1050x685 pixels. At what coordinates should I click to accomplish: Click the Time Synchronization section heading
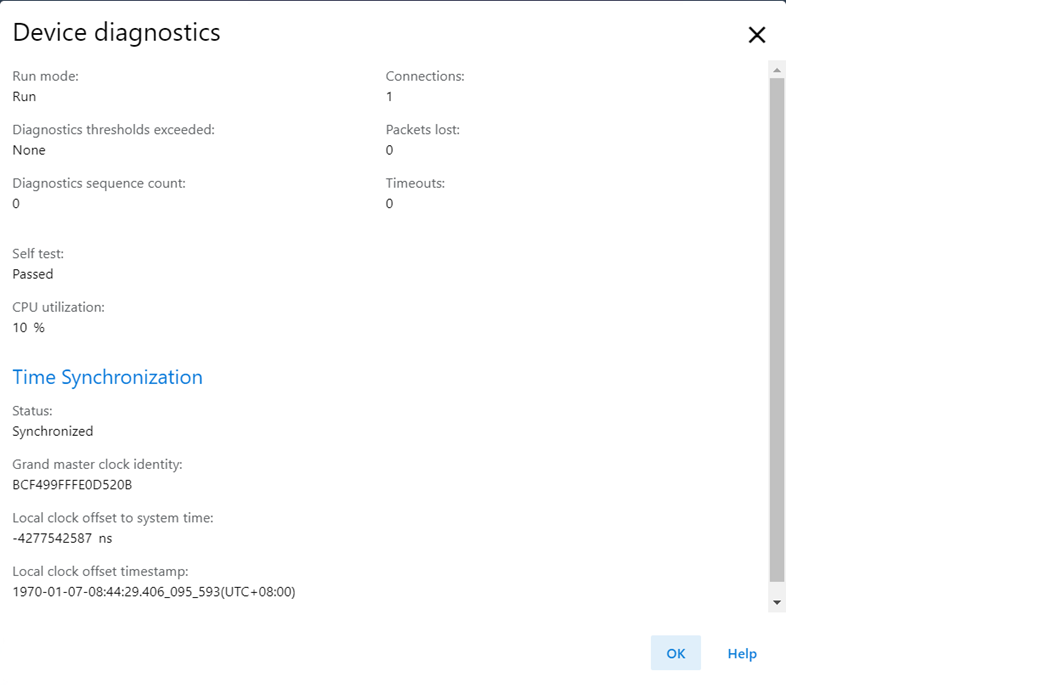tap(107, 377)
